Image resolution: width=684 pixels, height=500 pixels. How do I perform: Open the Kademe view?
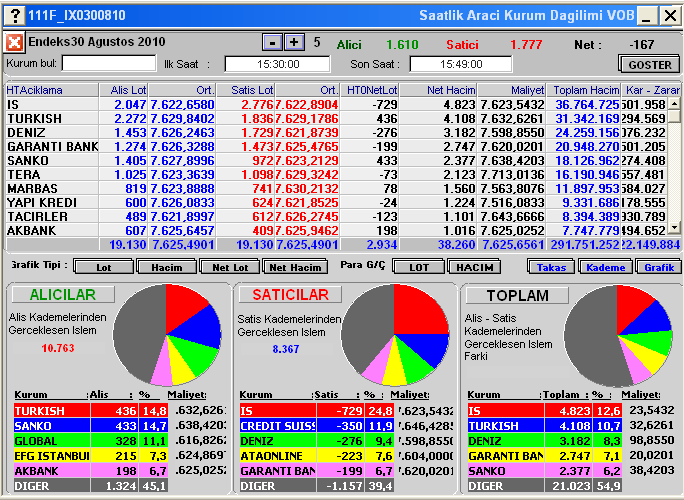tap(605, 267)
